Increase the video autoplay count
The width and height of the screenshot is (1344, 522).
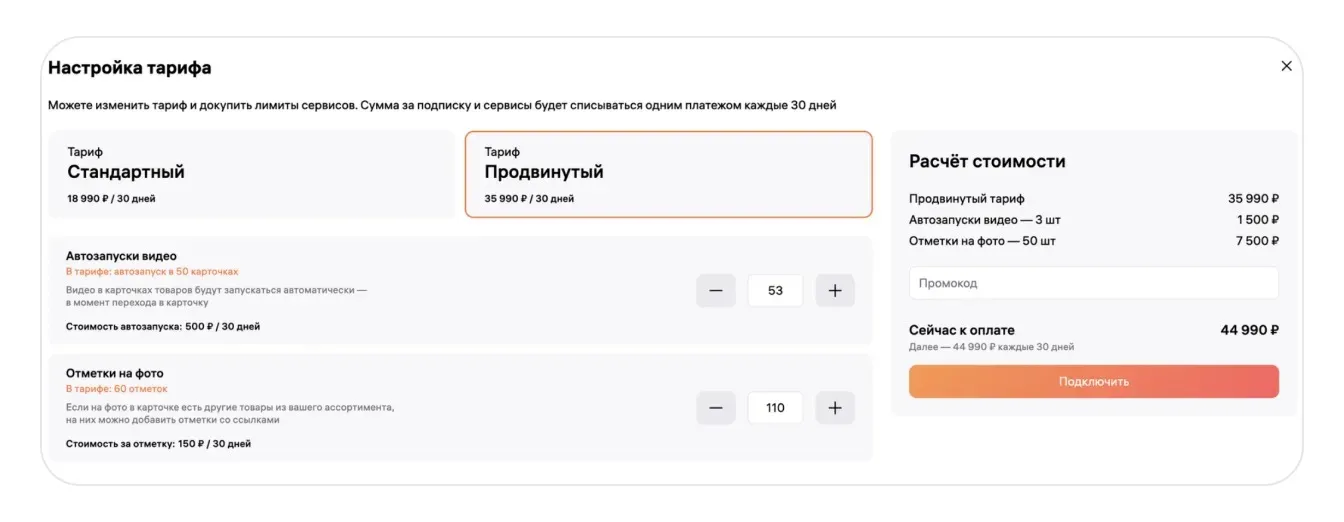point(835,291)
